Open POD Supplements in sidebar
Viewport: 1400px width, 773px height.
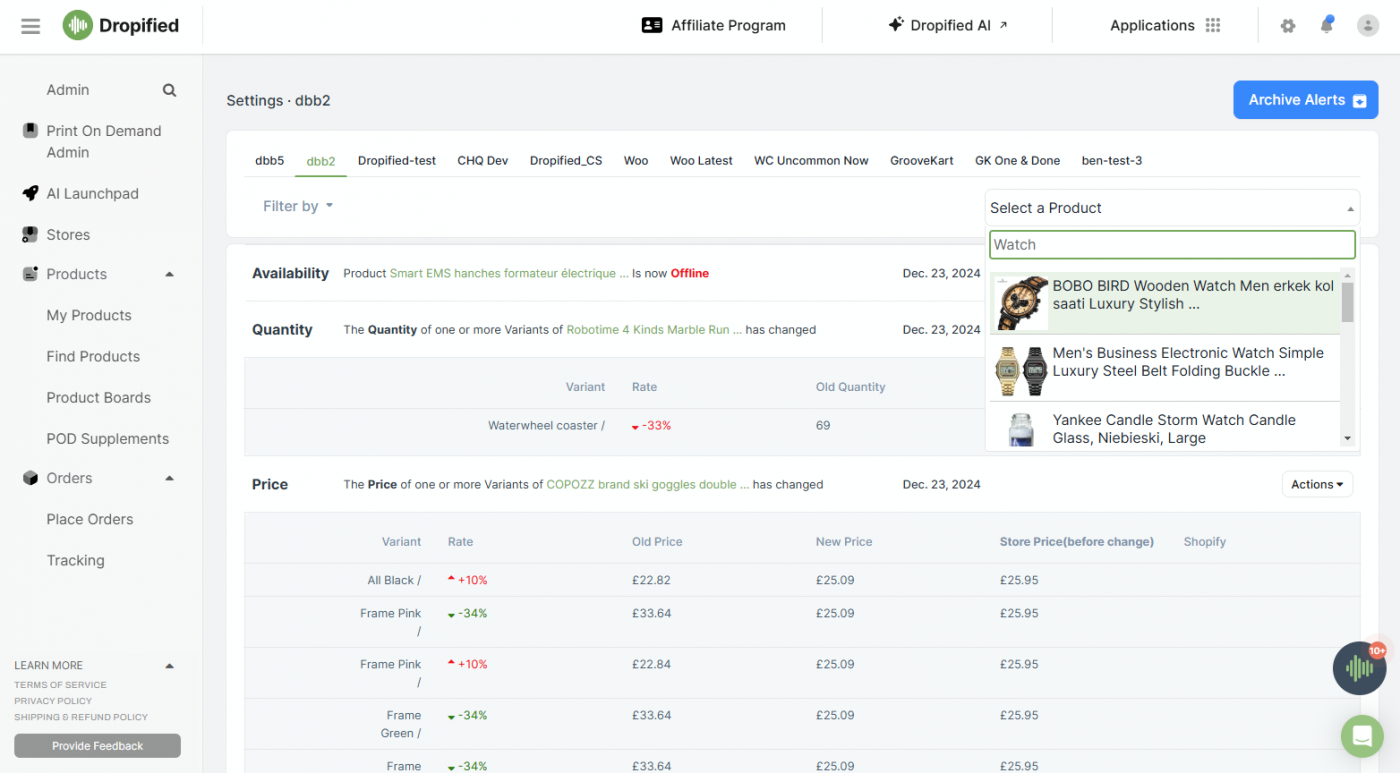(108, 438)
